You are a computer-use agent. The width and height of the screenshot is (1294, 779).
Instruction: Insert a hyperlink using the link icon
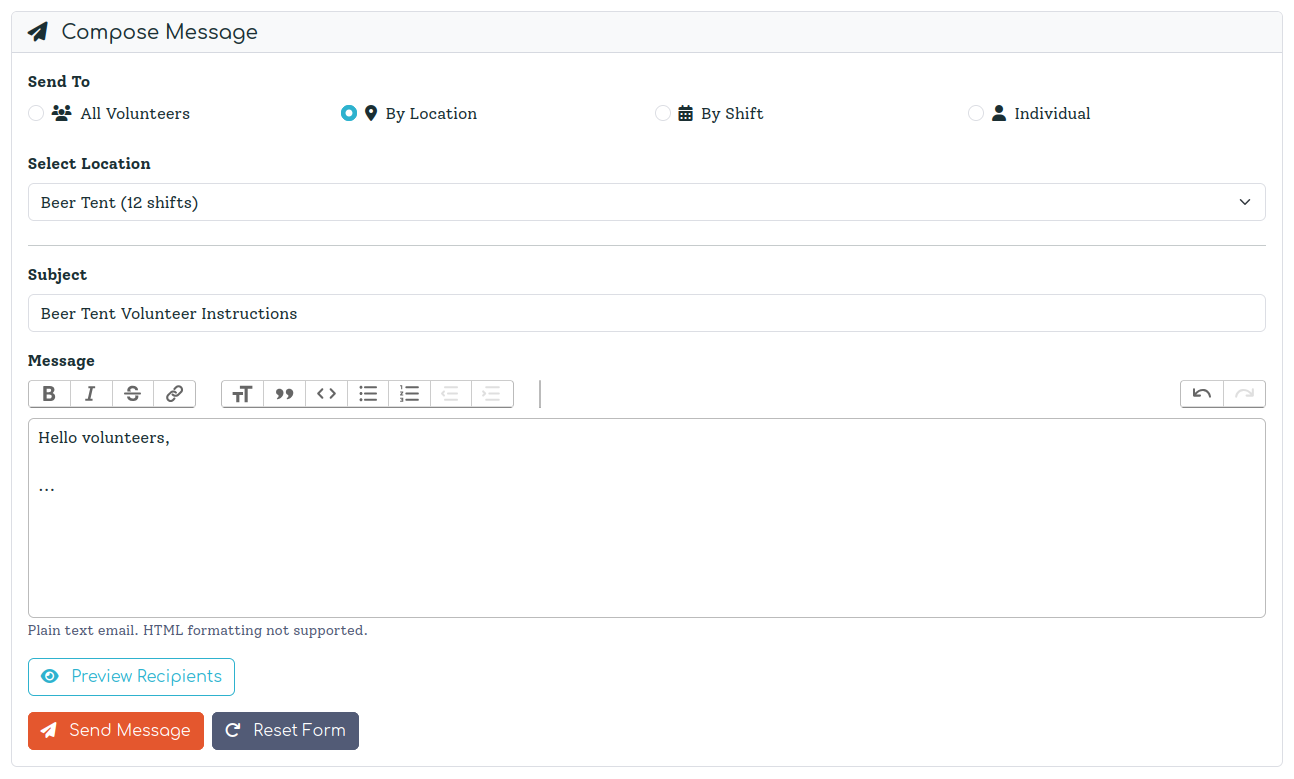click(x=174, y=393)
